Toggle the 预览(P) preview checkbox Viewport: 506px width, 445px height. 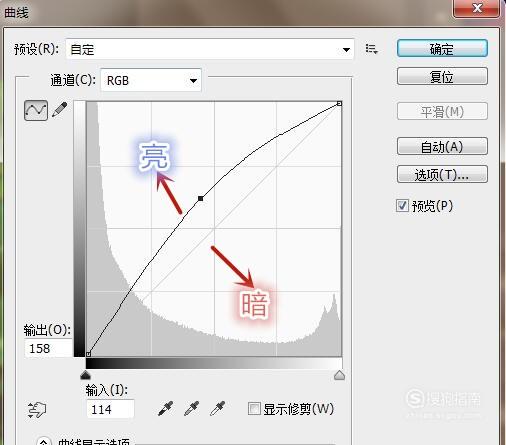[402, 205]
